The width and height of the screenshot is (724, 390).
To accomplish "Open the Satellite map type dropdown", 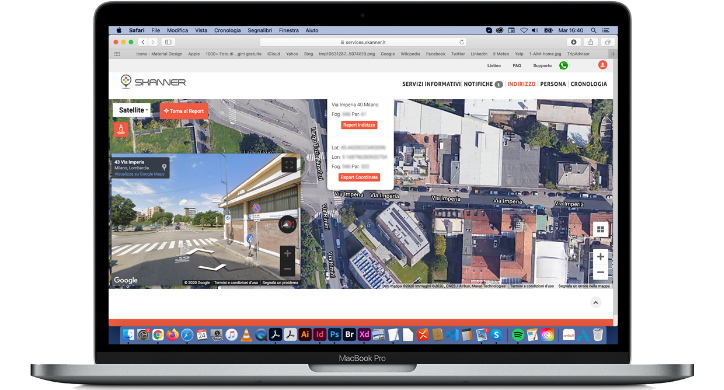I will click(132, 110).
